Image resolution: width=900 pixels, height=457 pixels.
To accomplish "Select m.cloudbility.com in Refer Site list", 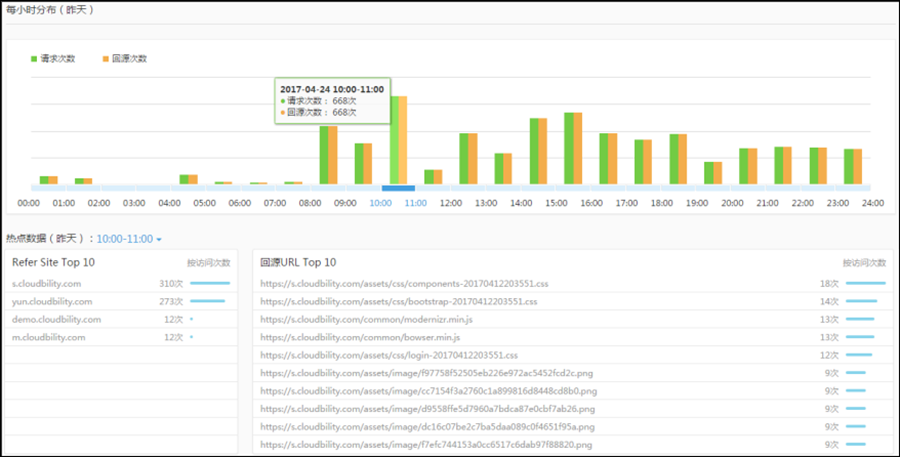I will [x=50, y=337].
